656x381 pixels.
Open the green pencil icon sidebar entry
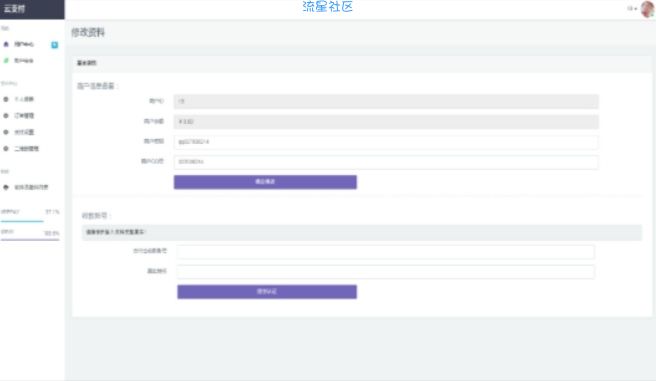pos(6,60)
